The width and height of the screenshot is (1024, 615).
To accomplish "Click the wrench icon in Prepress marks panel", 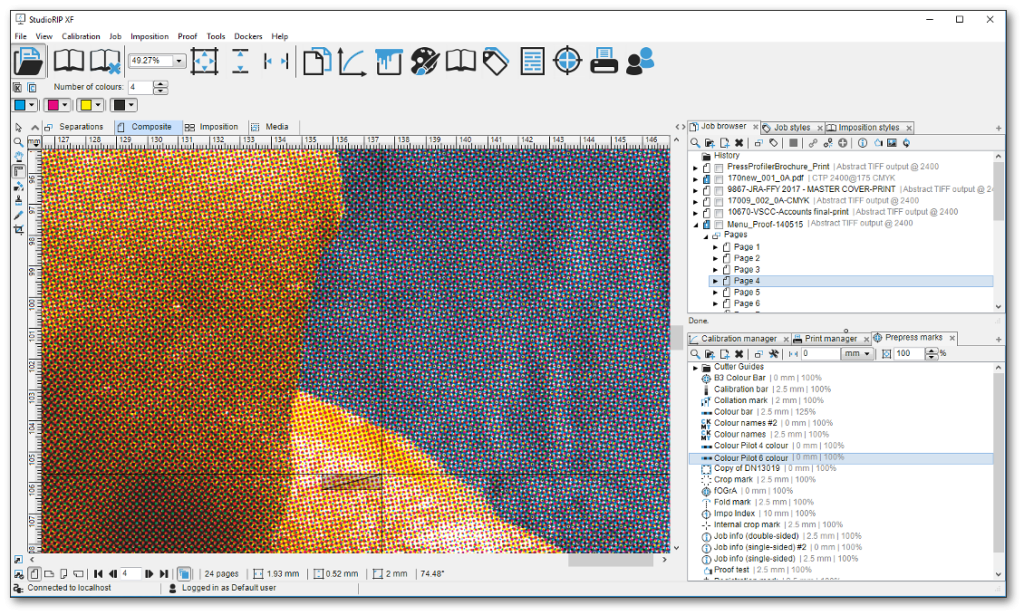I will 775,353.
